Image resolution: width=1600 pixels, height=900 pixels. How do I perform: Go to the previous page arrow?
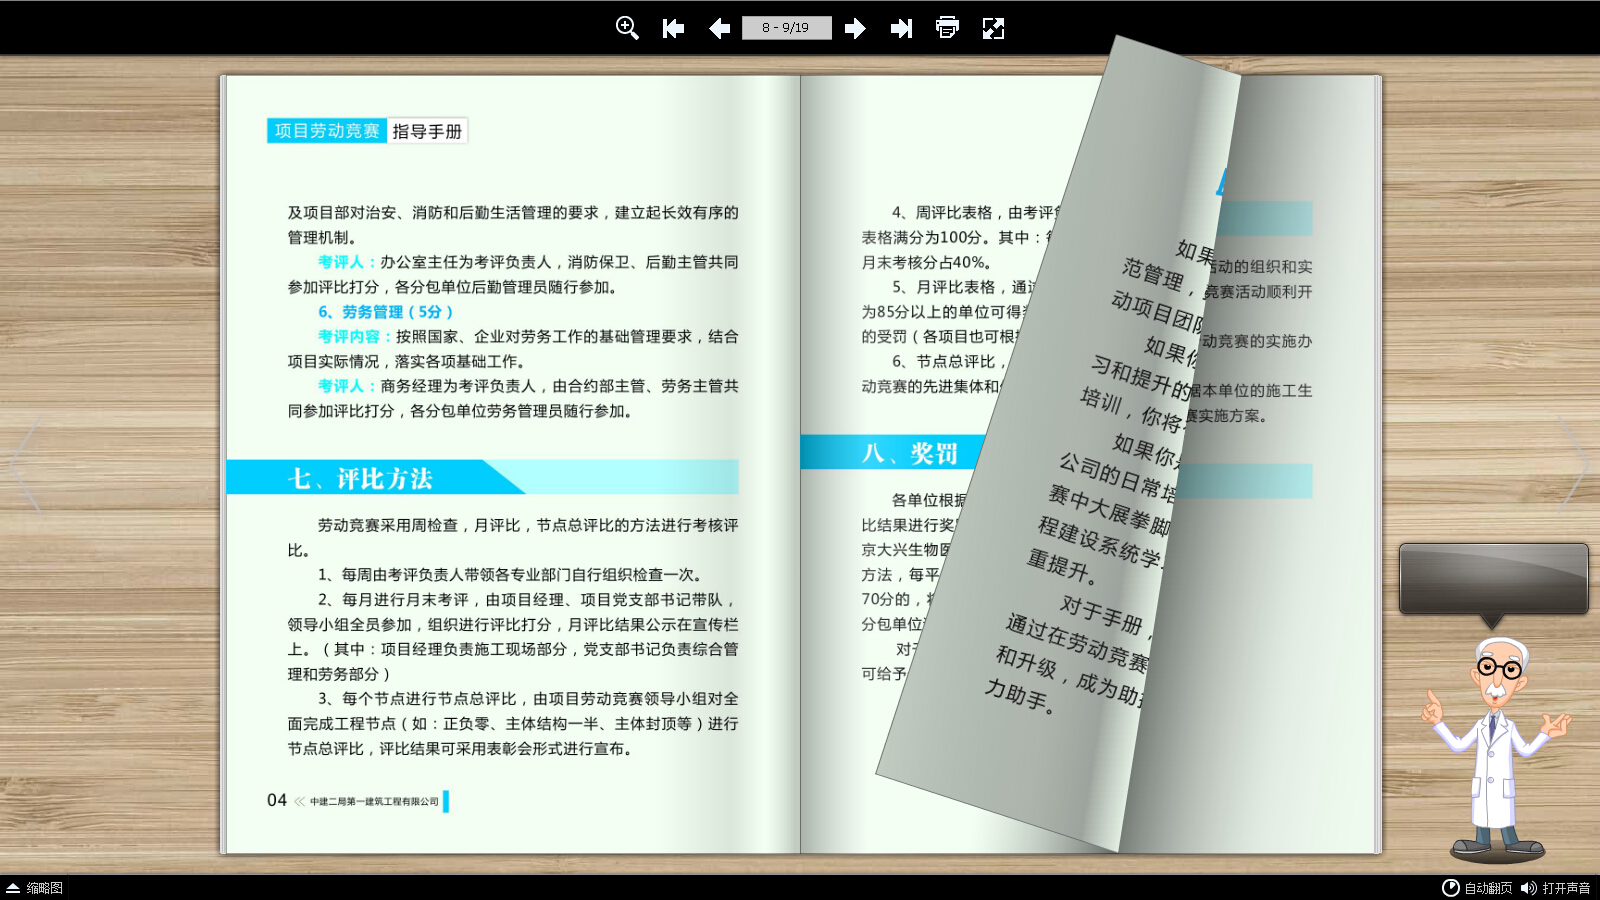point(719,28)
